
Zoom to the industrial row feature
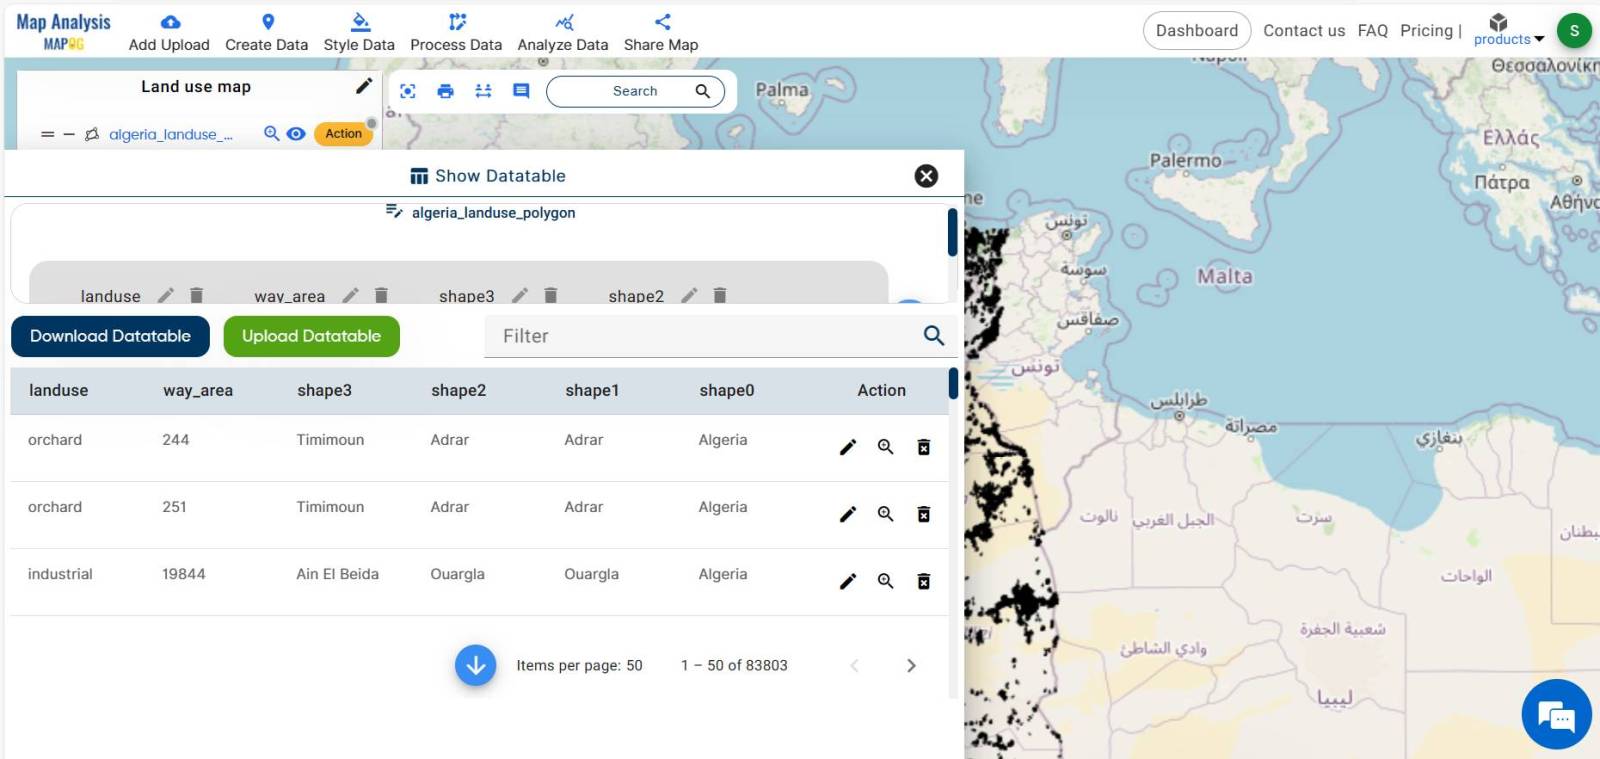click(885, 581)
